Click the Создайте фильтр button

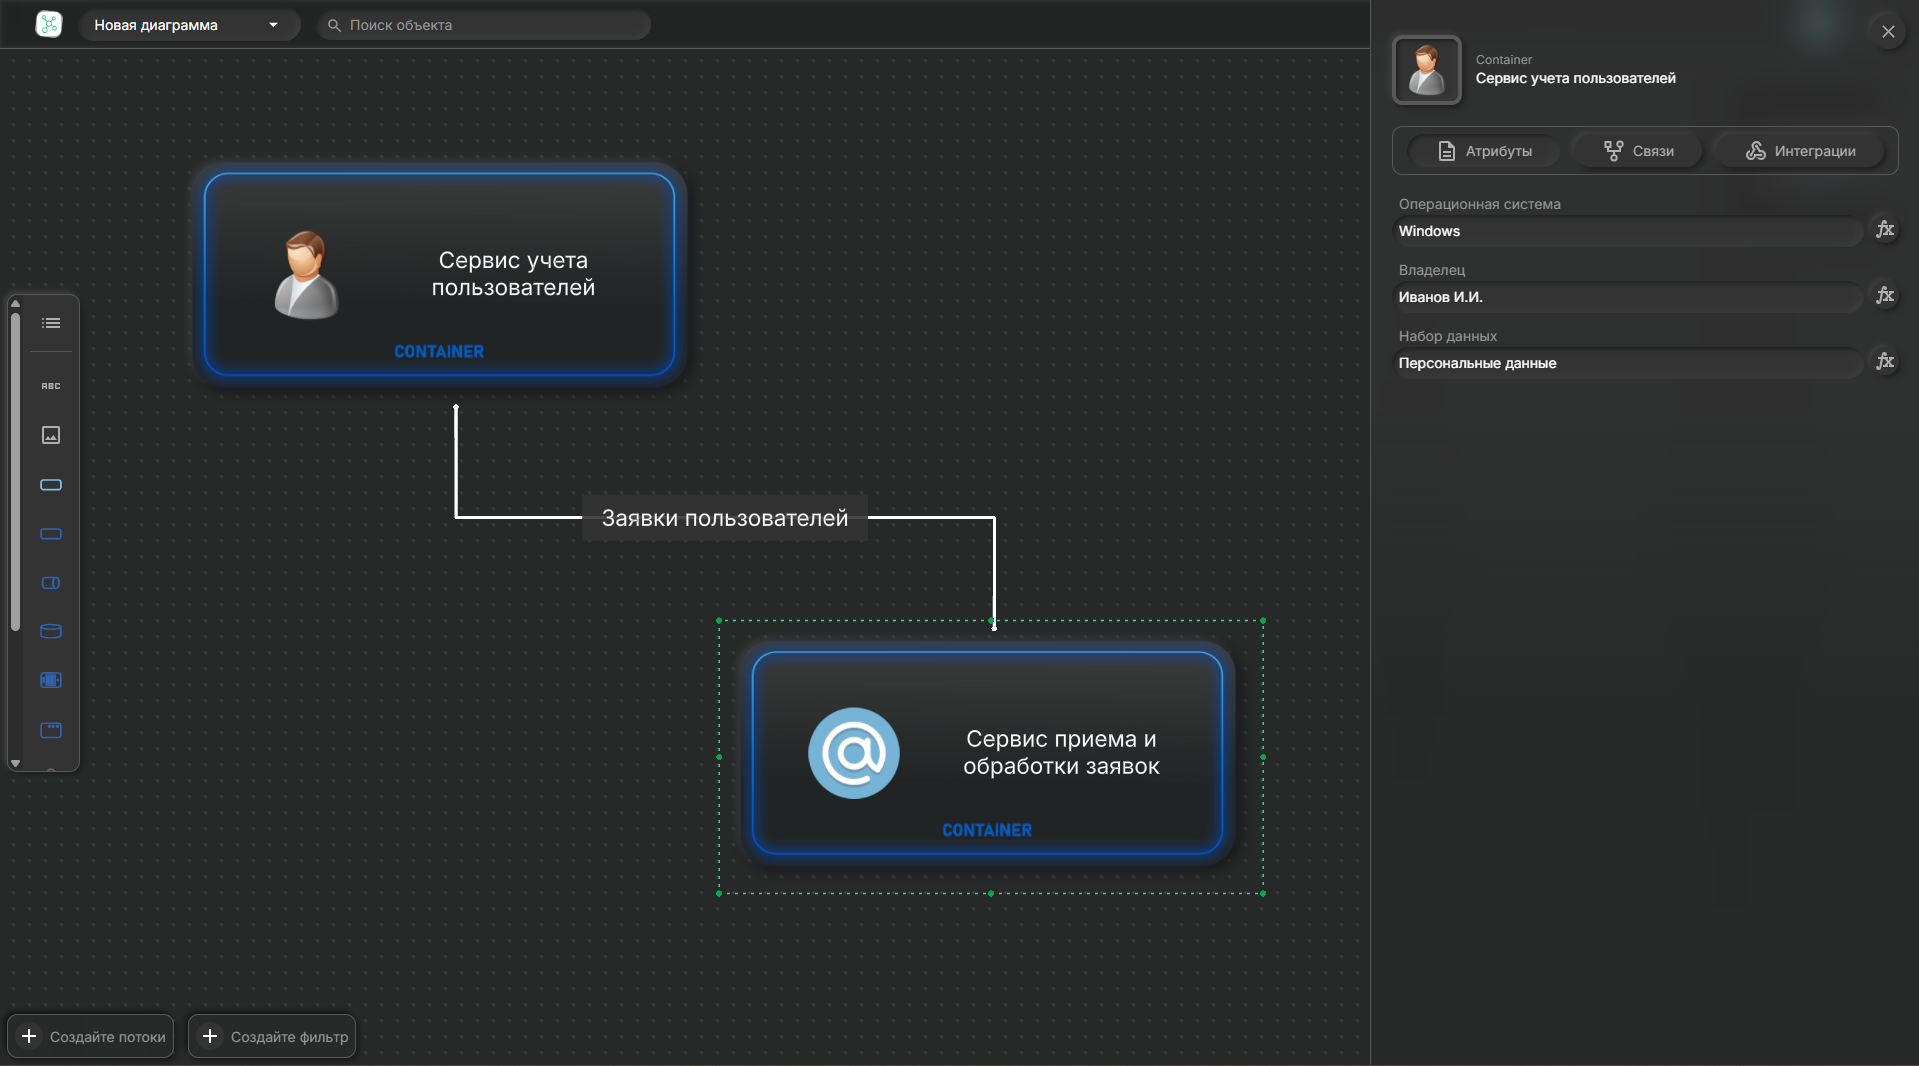point(273,1036)
